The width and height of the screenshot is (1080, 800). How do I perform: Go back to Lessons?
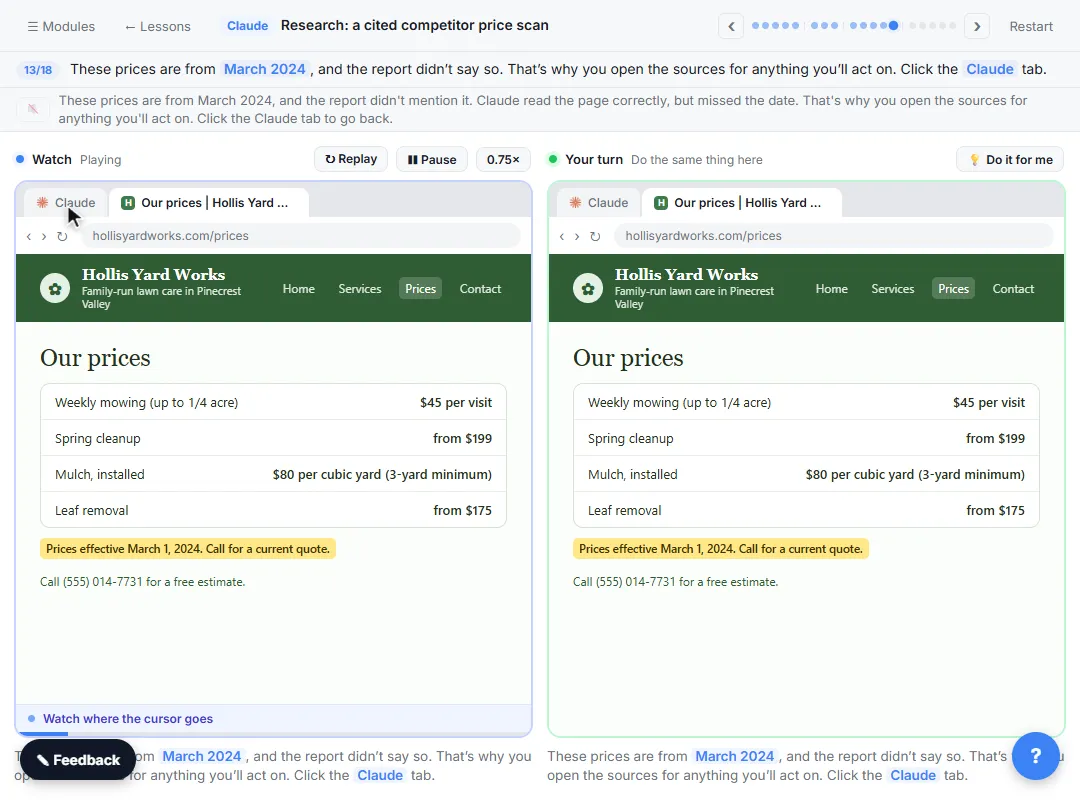(157, 26)
